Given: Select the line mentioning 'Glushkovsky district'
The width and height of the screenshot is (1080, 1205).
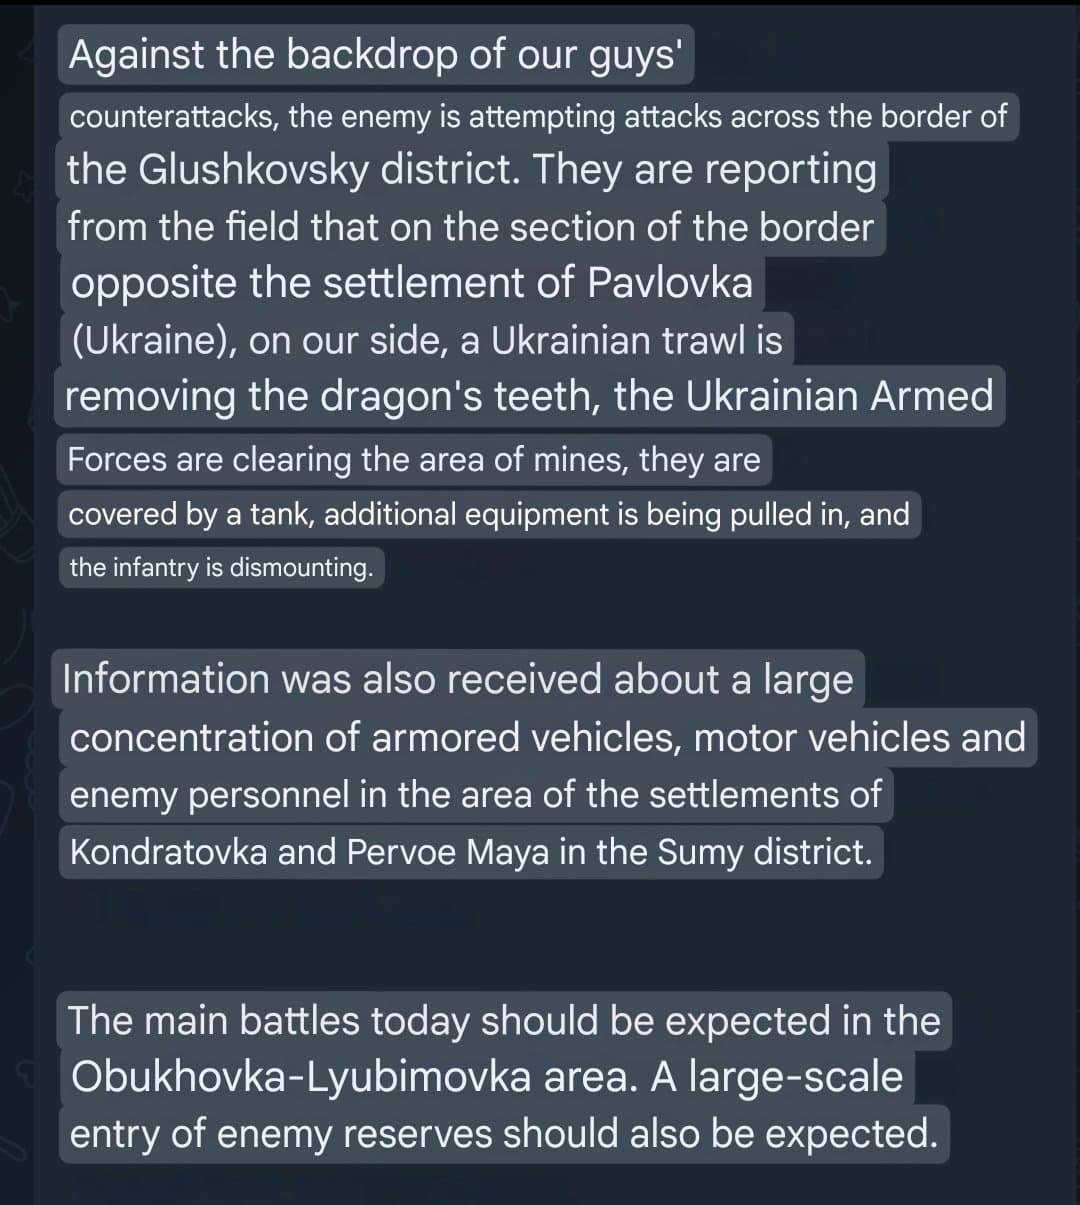Looking at the screenshot, I should (x=472, y=170).
